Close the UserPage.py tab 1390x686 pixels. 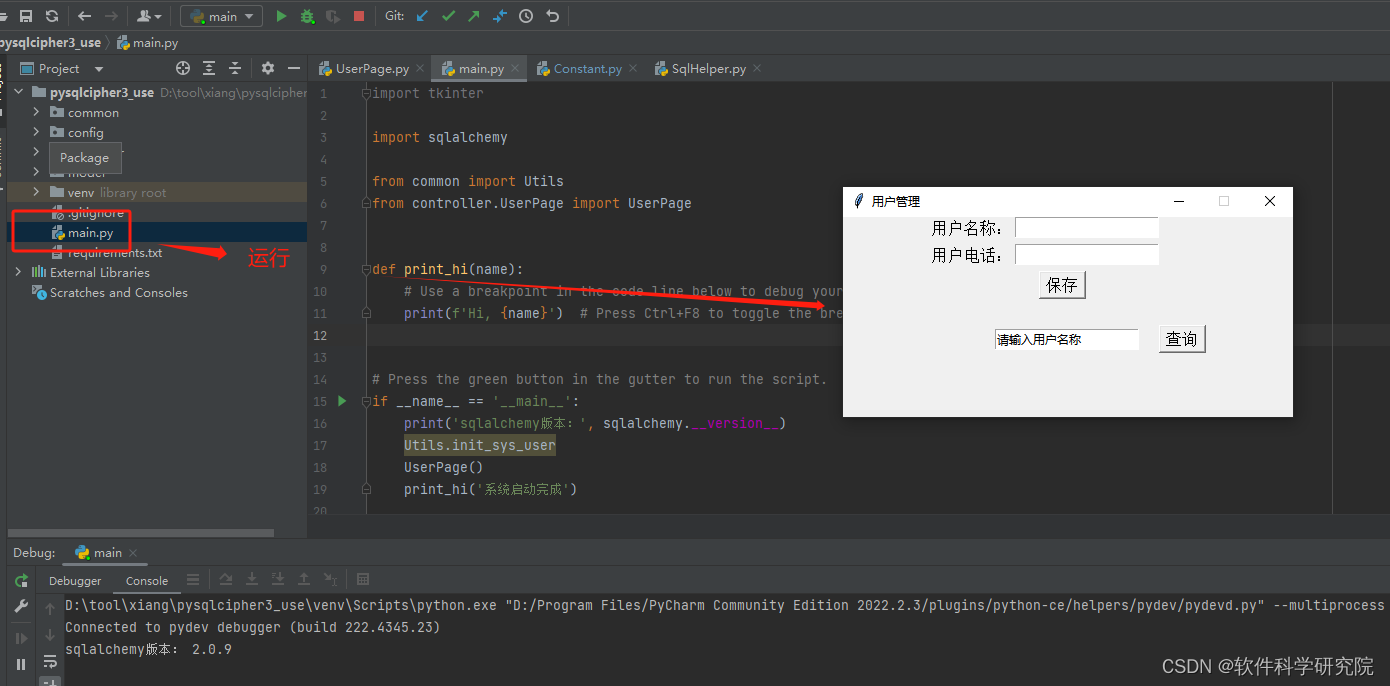(x=421, y=69)
